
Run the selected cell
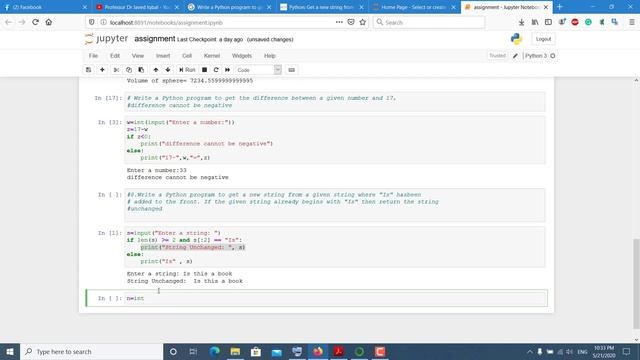click(x=187, y=70)
